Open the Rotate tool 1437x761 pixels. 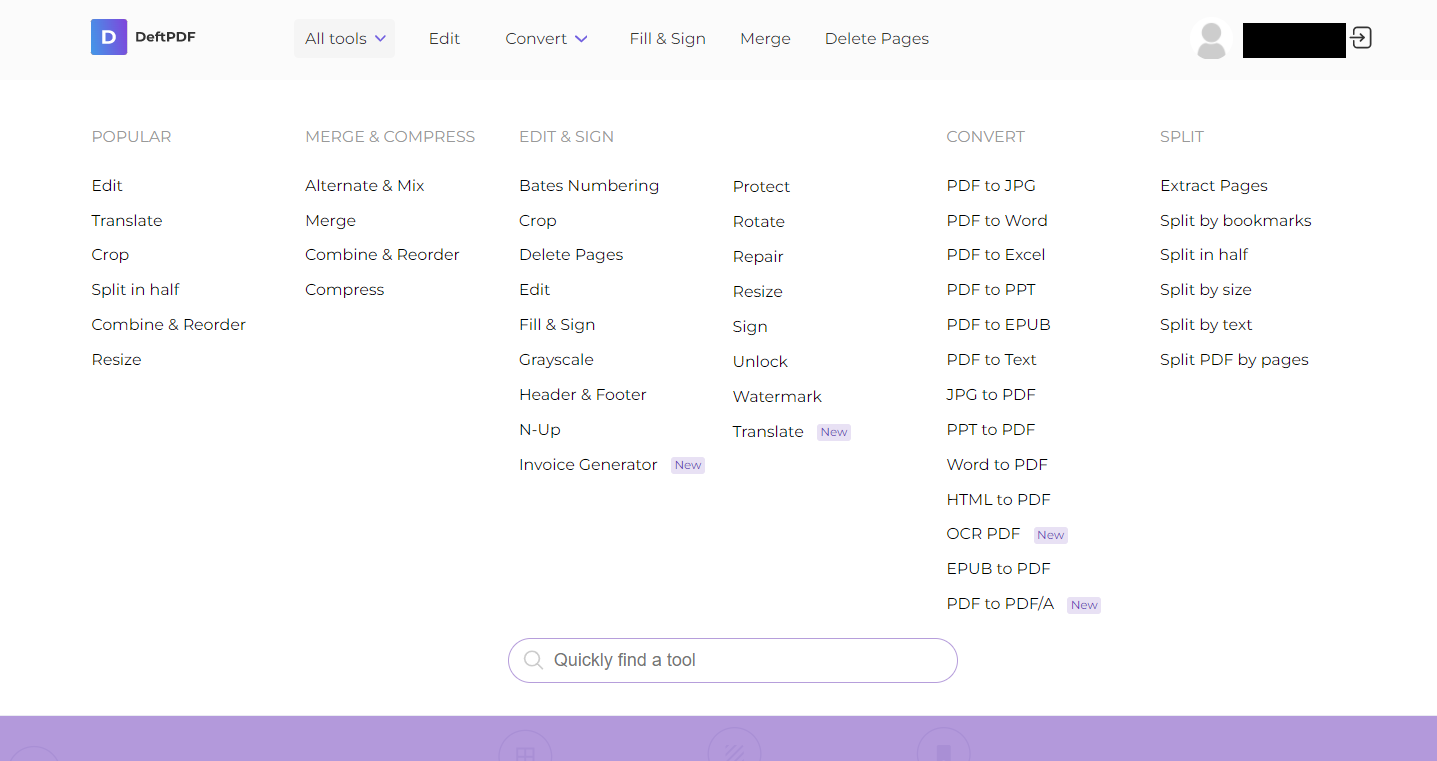pyautogui.click(x=759, y=221)
